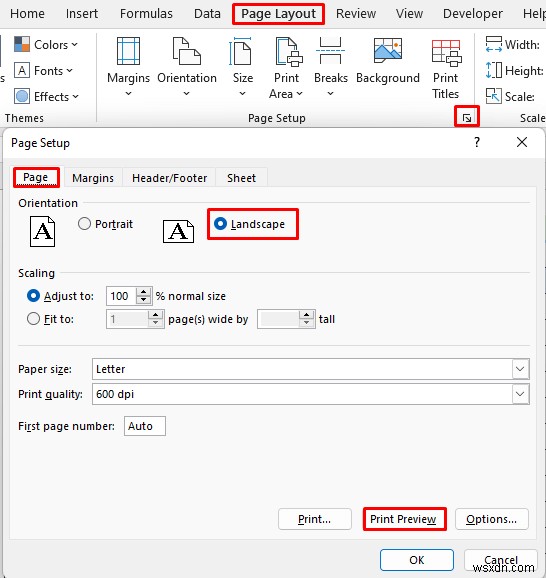The height and width of the screenshot is (578, 546).
Task: Open the Page Layout ribbon tab
Action: (278, 14)
